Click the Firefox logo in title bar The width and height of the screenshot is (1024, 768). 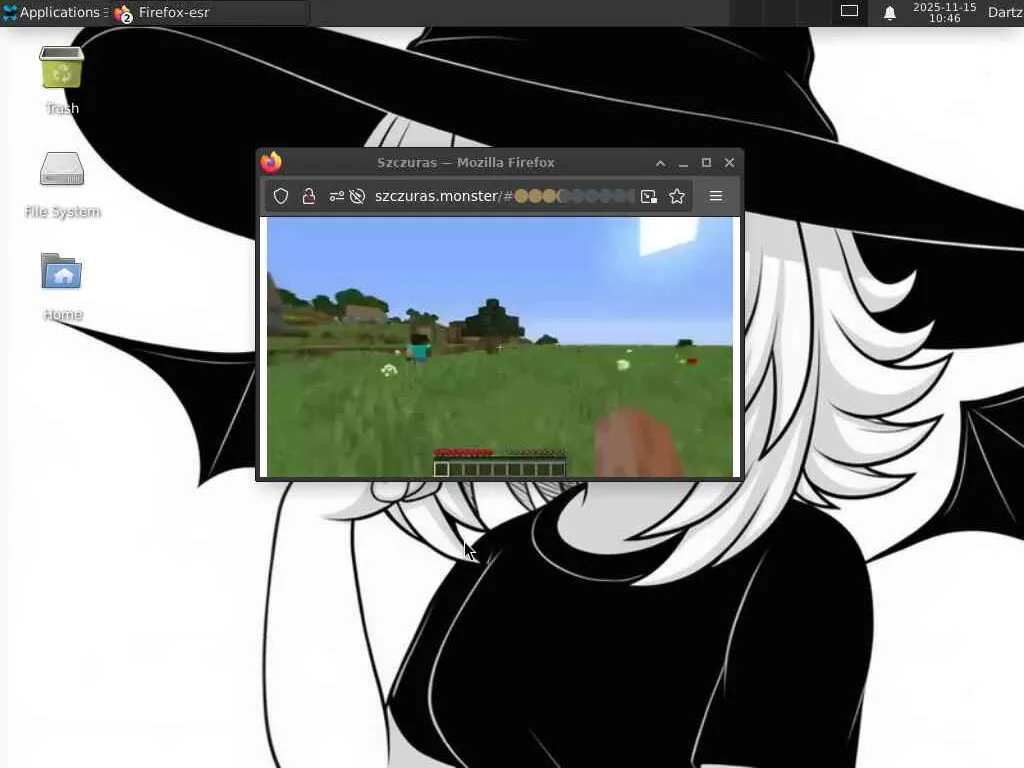[271, 162]
